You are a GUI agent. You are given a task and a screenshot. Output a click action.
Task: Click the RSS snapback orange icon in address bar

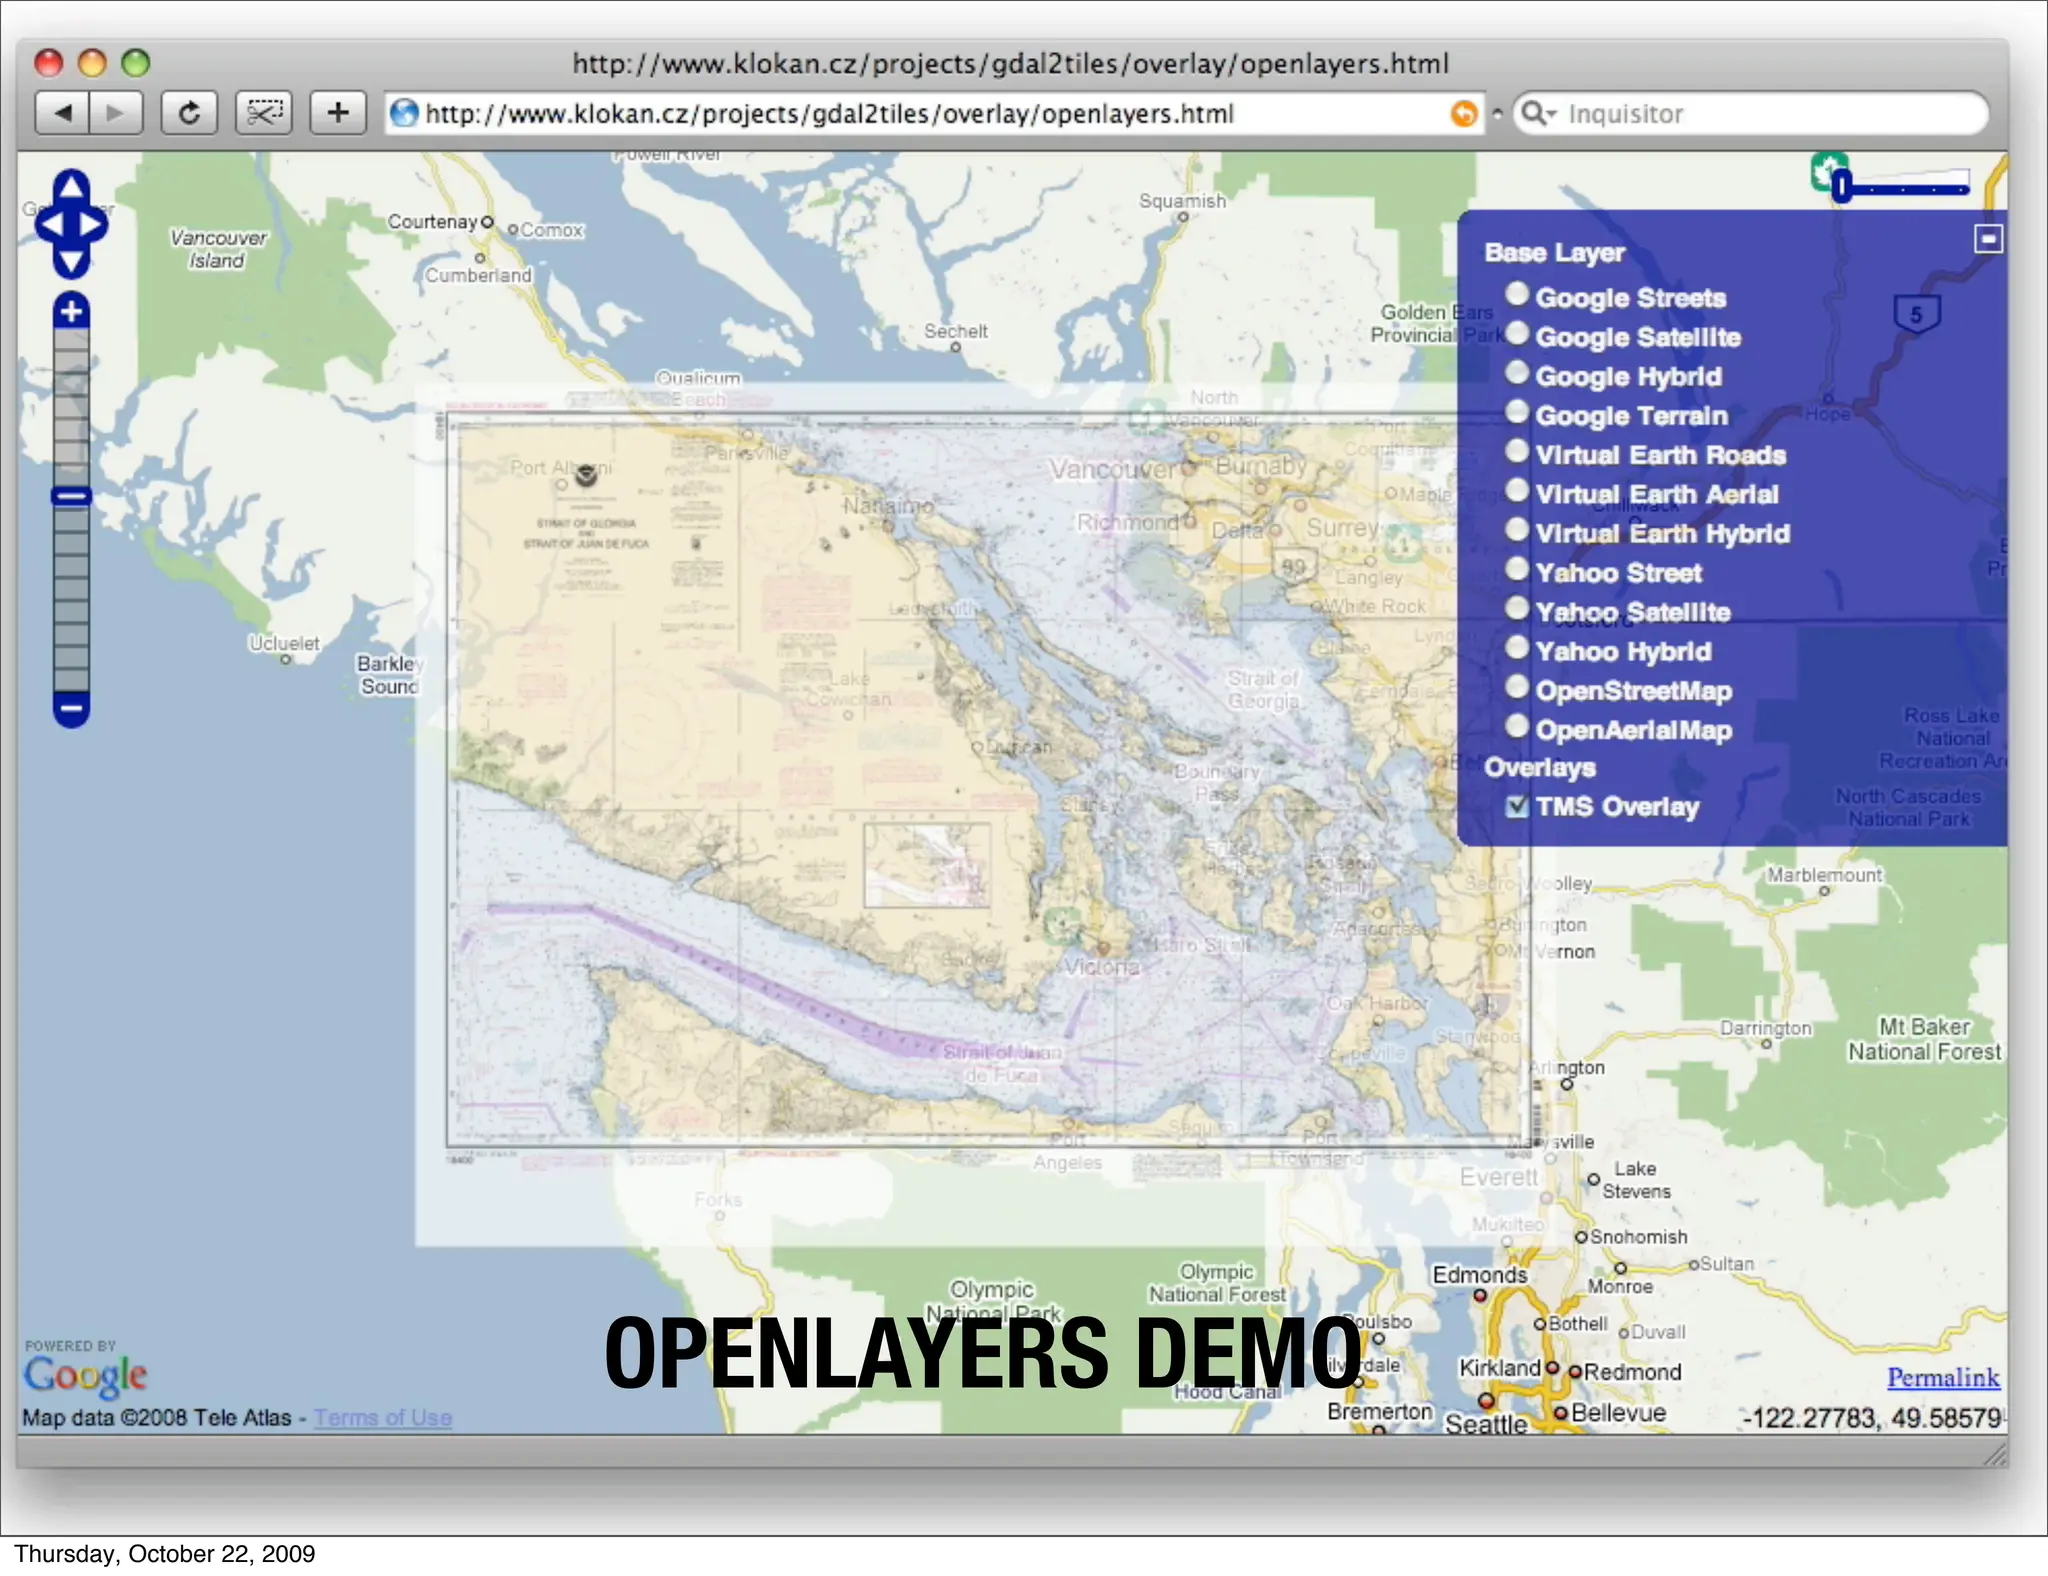tap(1463, 114)
